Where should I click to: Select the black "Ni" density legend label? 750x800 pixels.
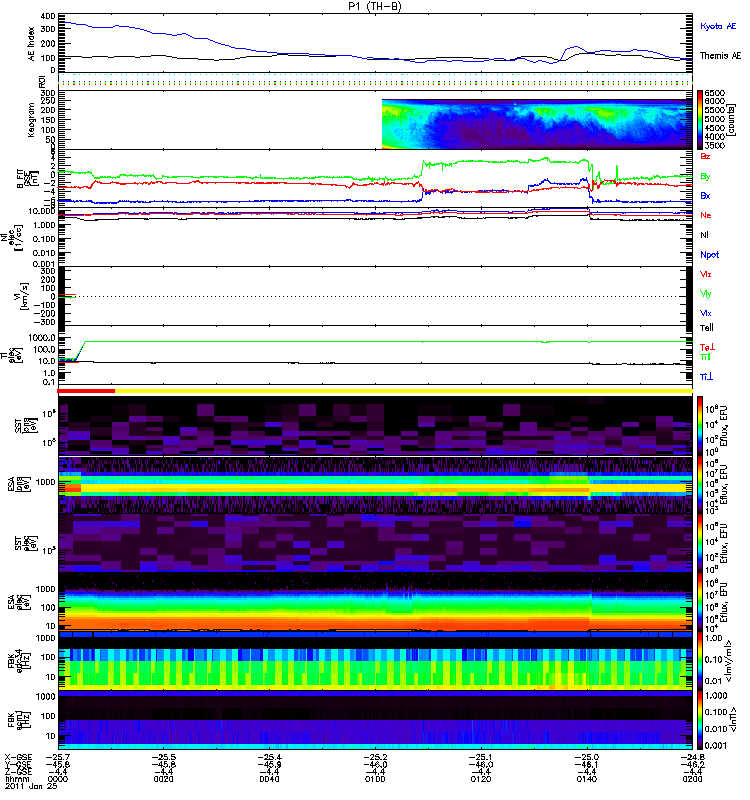704,235
